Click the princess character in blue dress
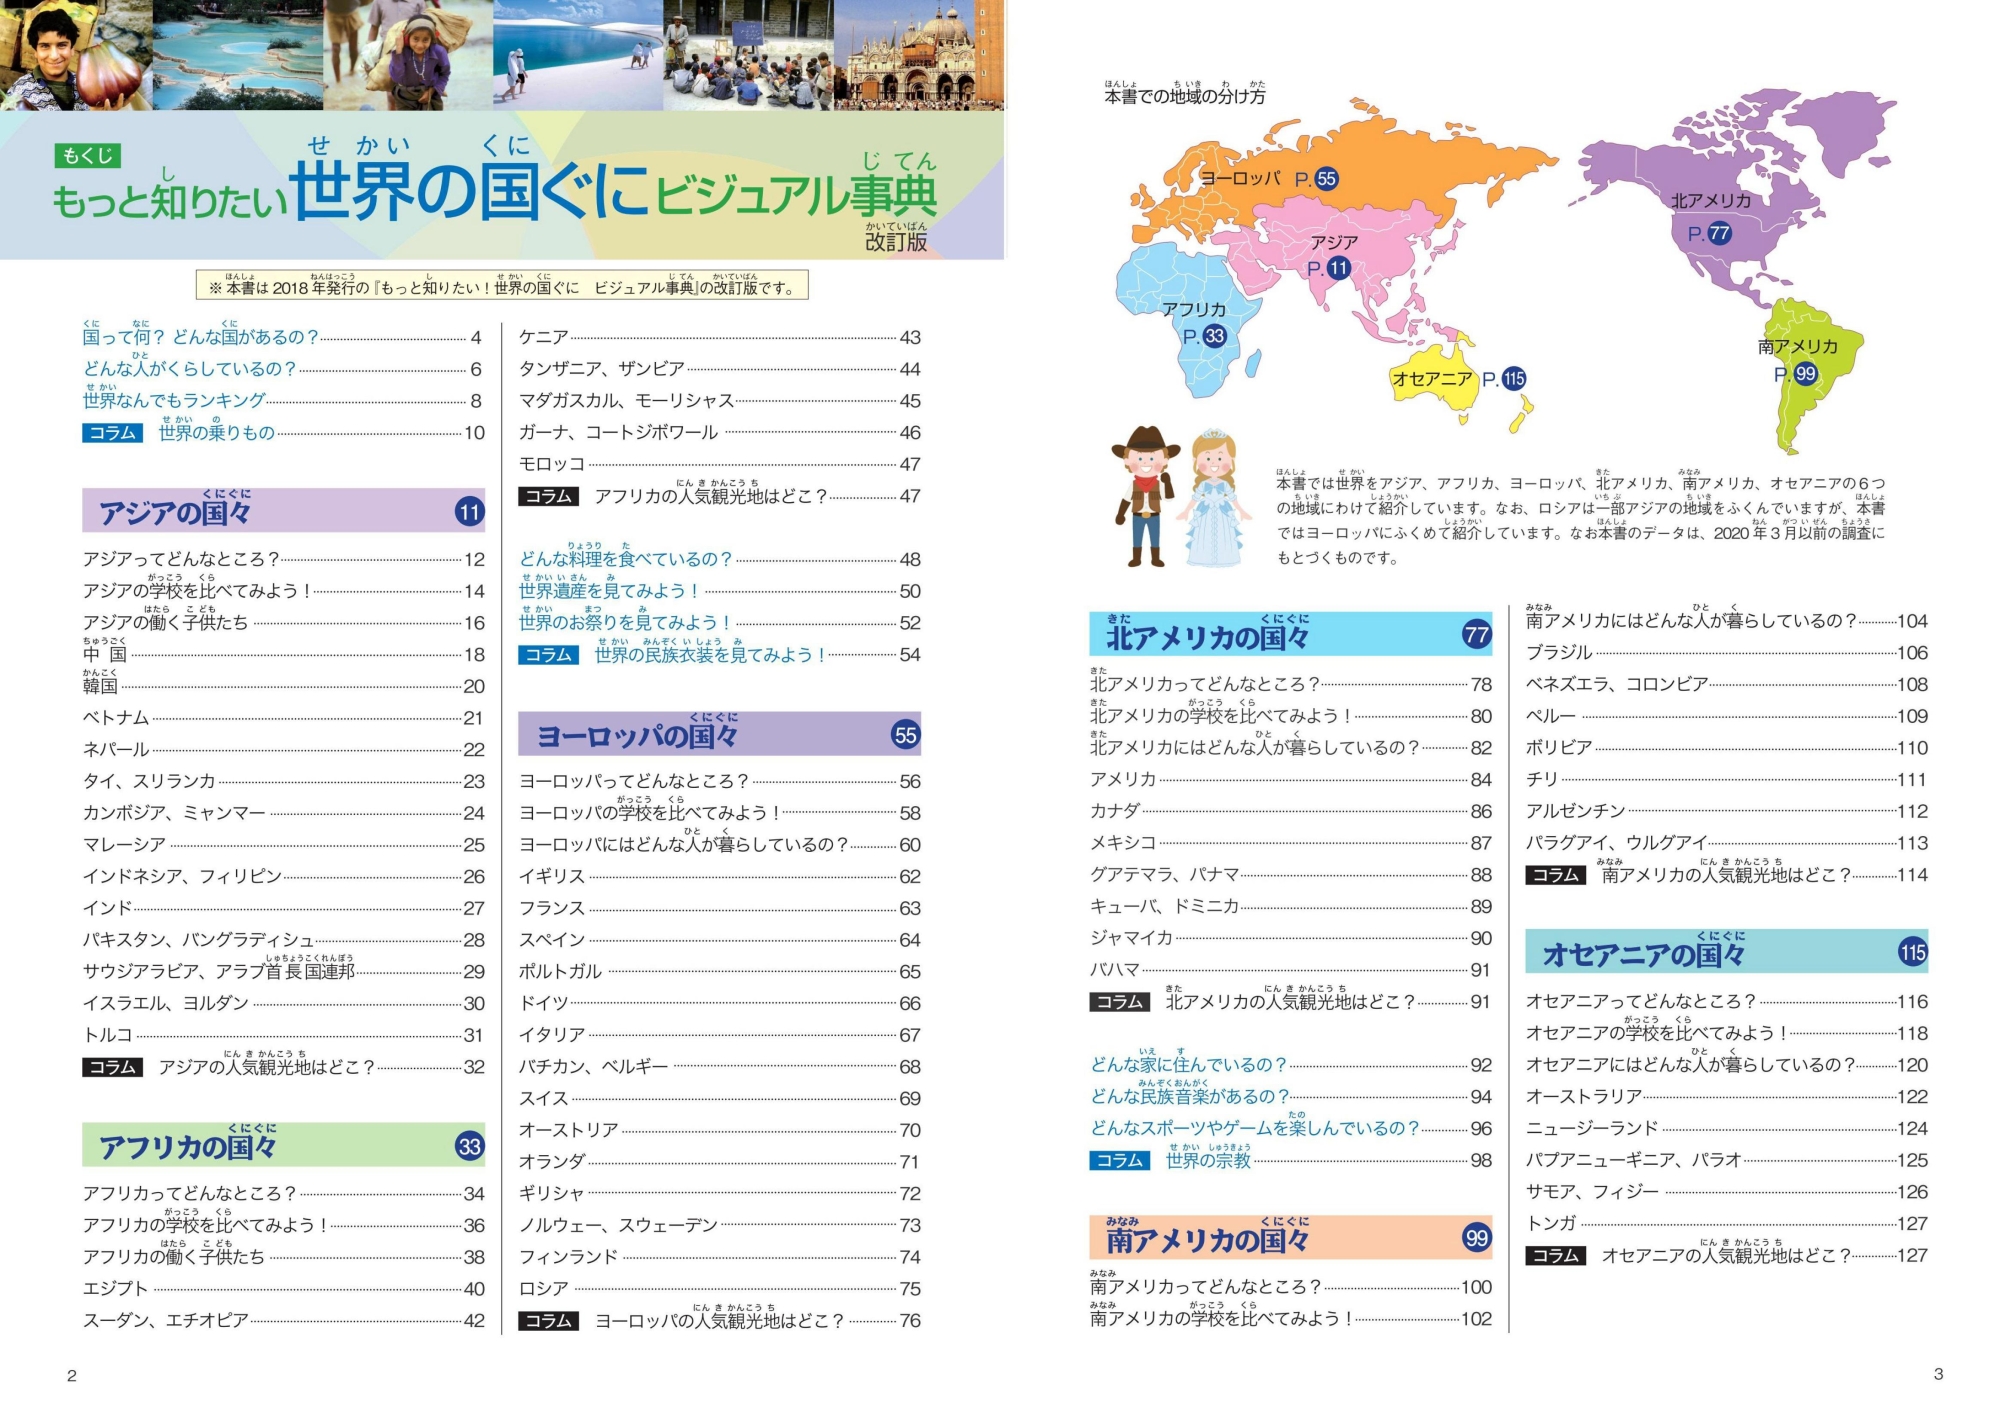Screen dimensions: 2000x1419 pos(1213,498)
